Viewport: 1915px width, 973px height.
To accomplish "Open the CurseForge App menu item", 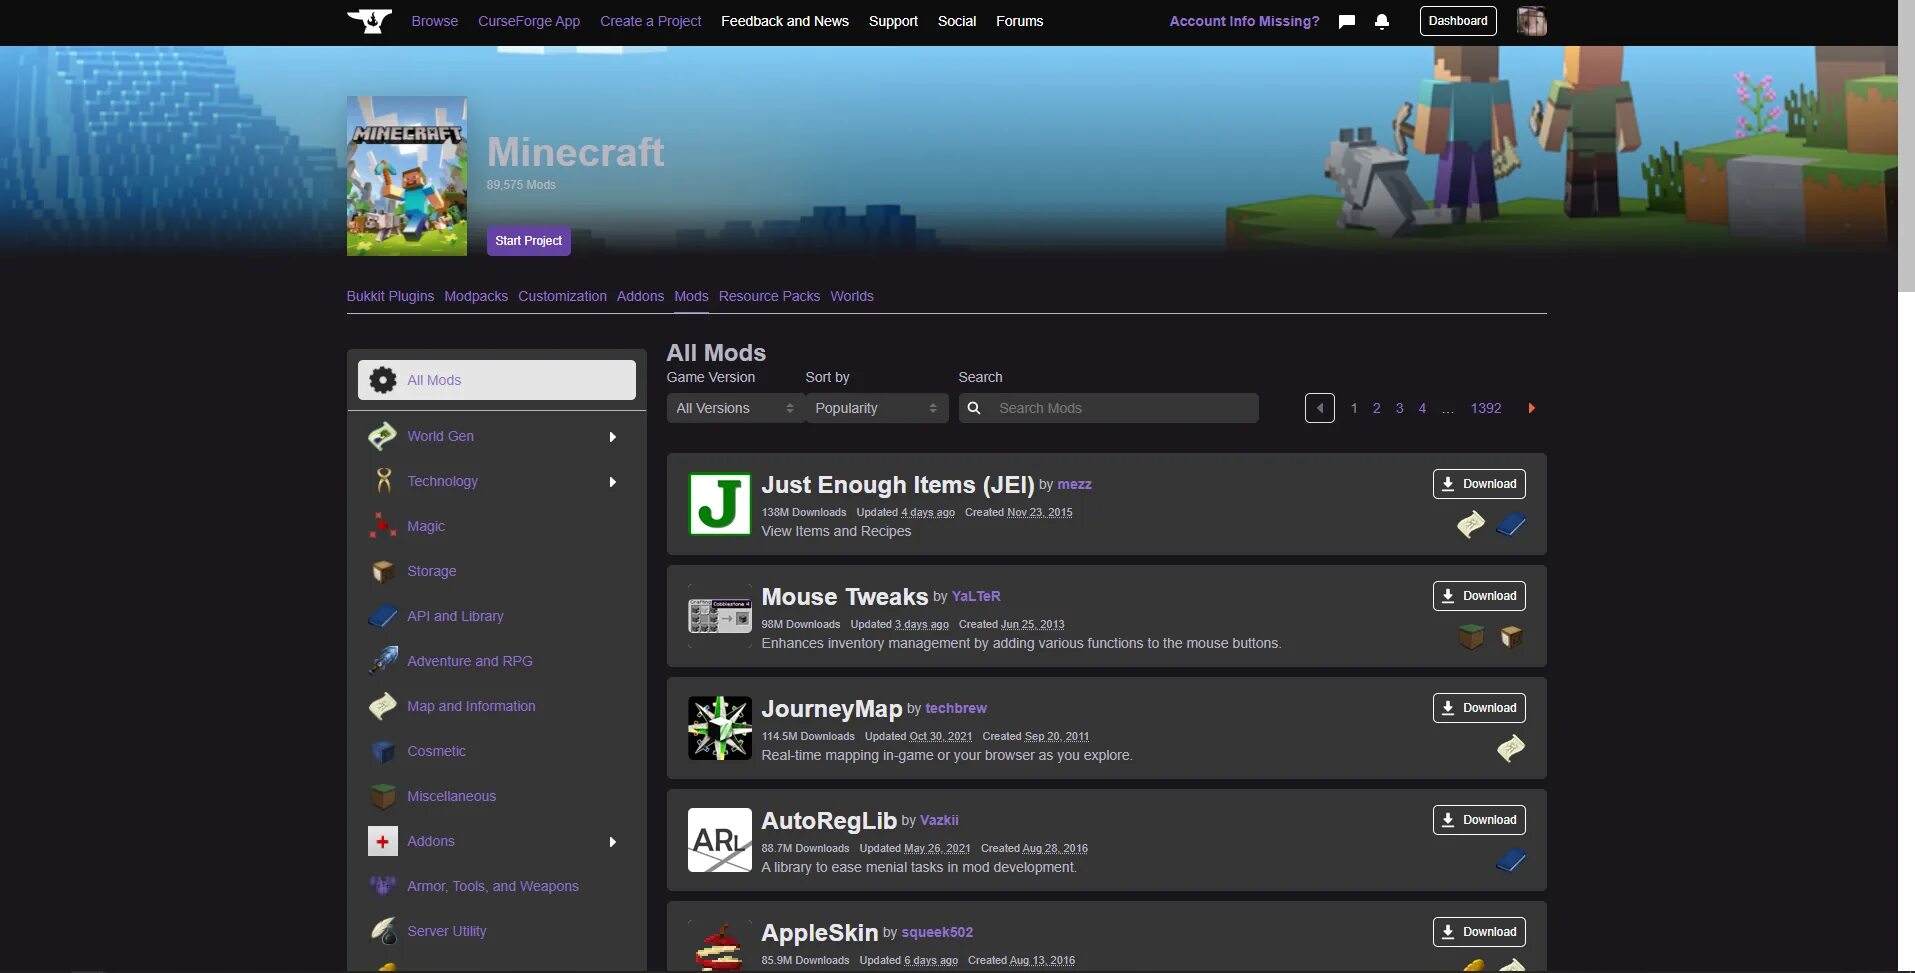I will [x=529, y=21].
